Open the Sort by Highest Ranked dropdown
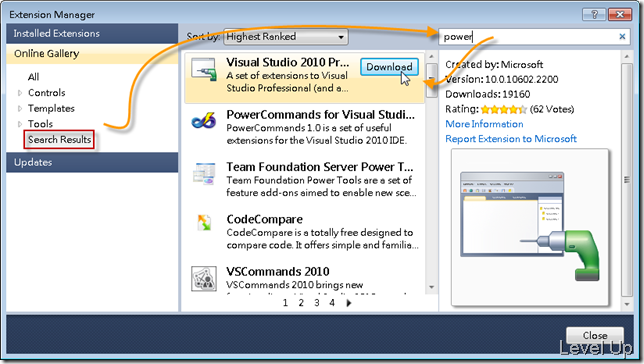644x364 pixels. 286,37
